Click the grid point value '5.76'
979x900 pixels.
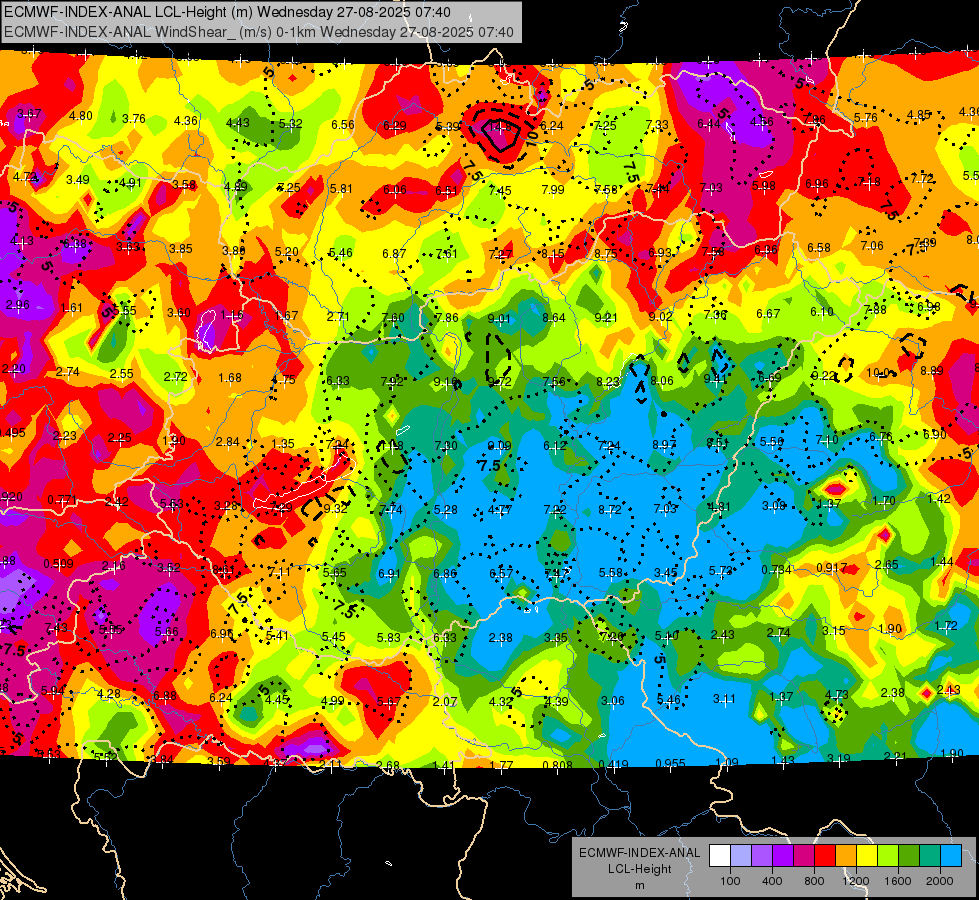(865, 117)
